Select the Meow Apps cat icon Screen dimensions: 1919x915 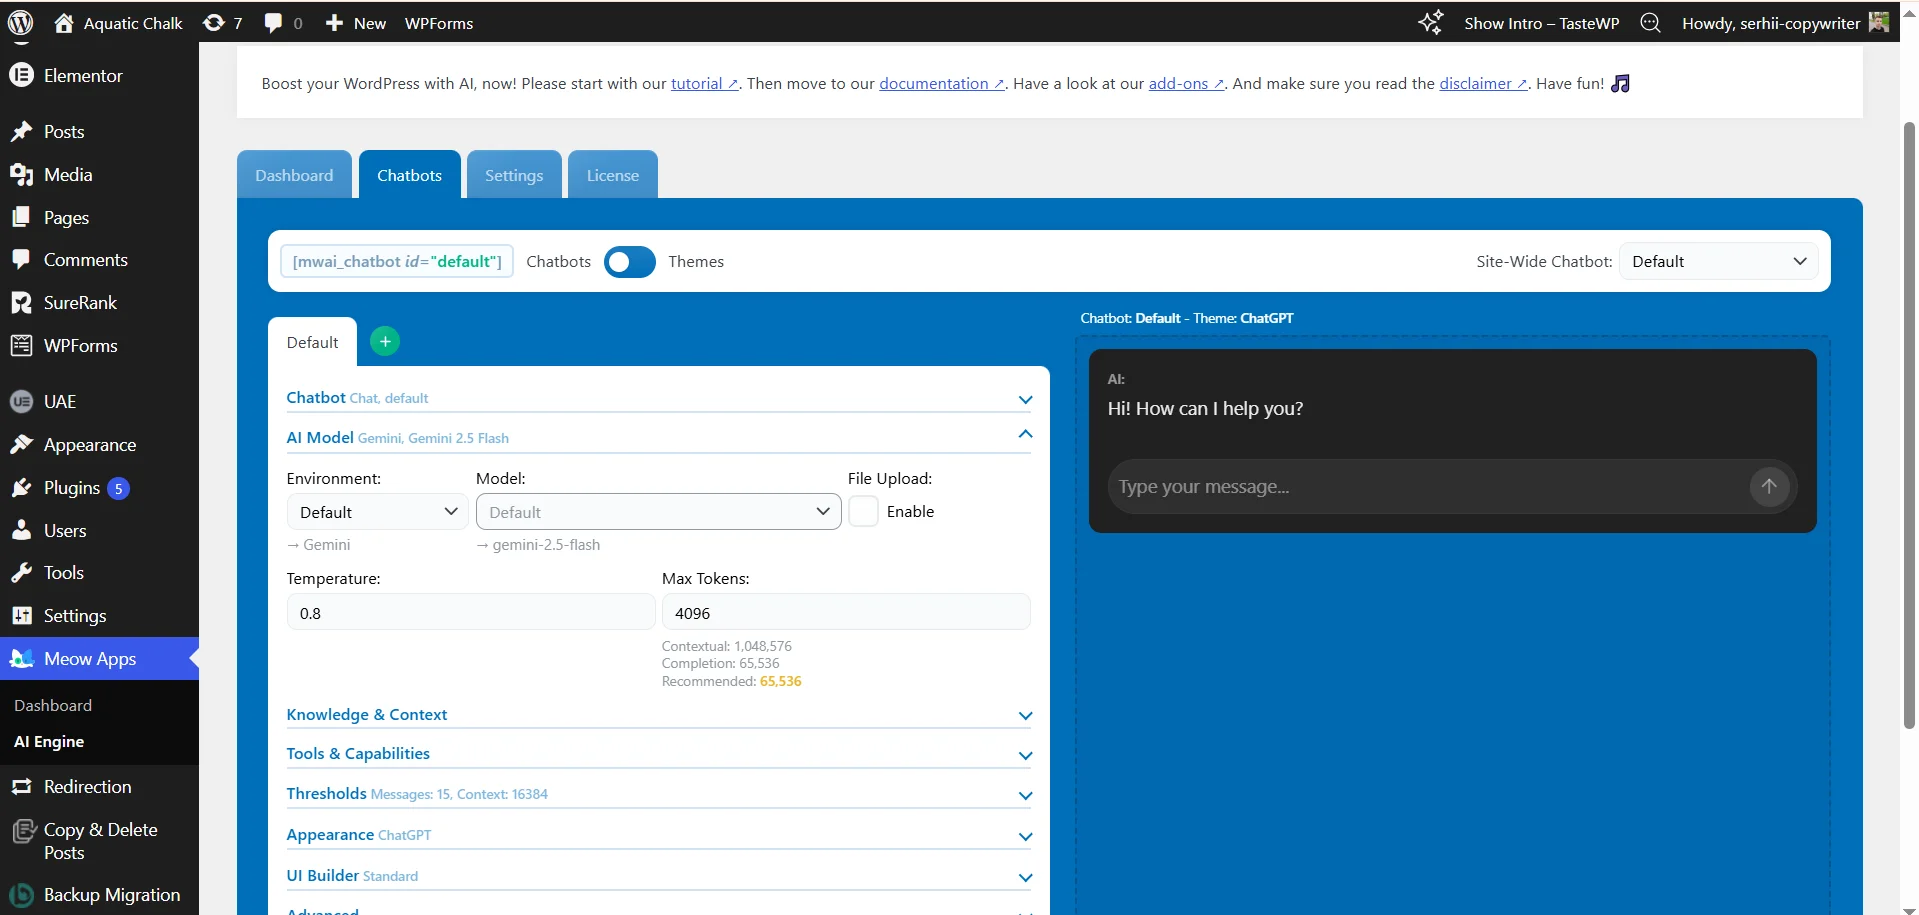point(21,659)
